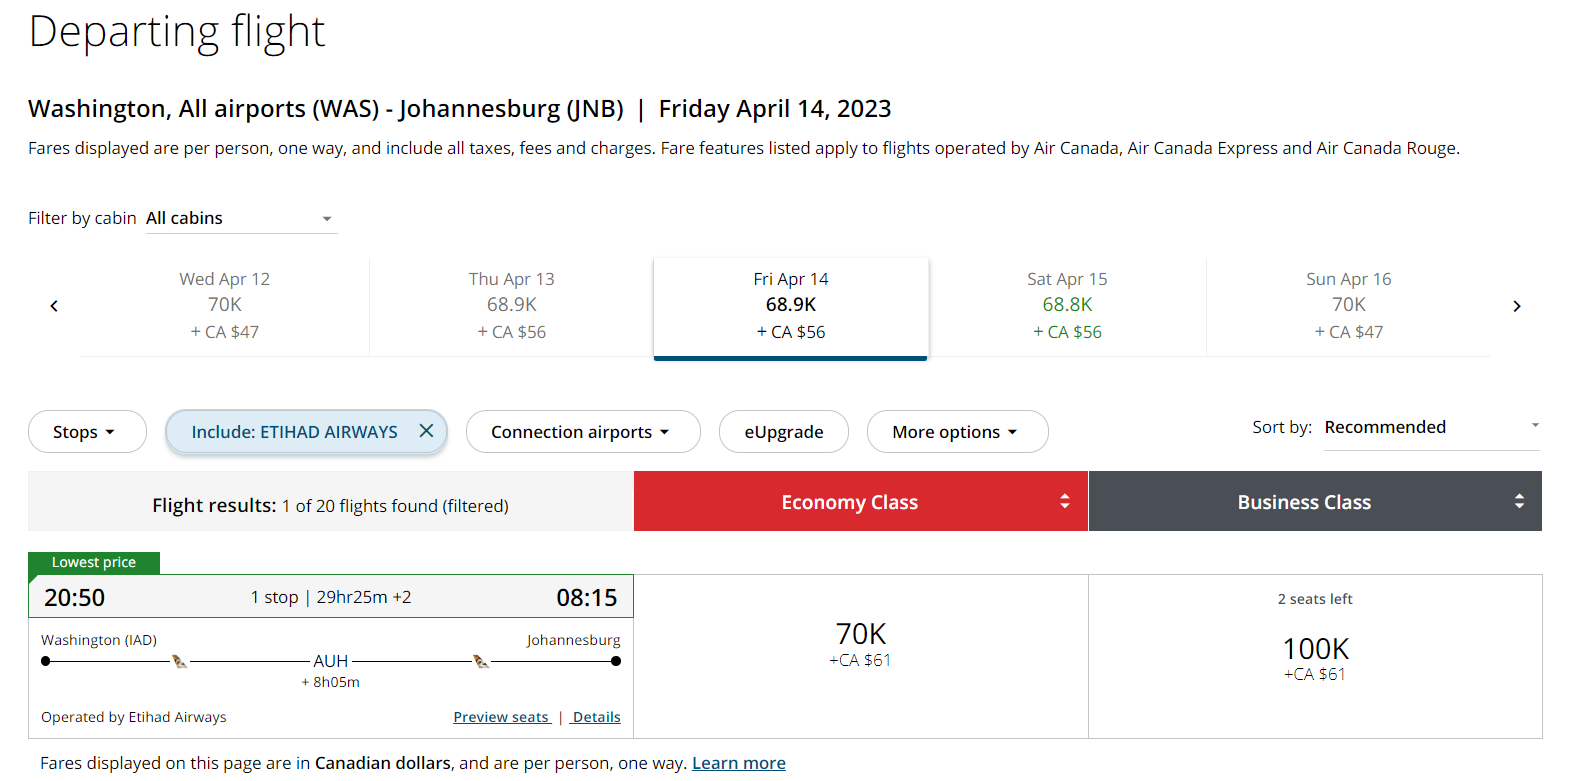Screen dimensions: 1577x781
Task: Click the sort arrows on Economy Class header
Action: (1063, 501)
